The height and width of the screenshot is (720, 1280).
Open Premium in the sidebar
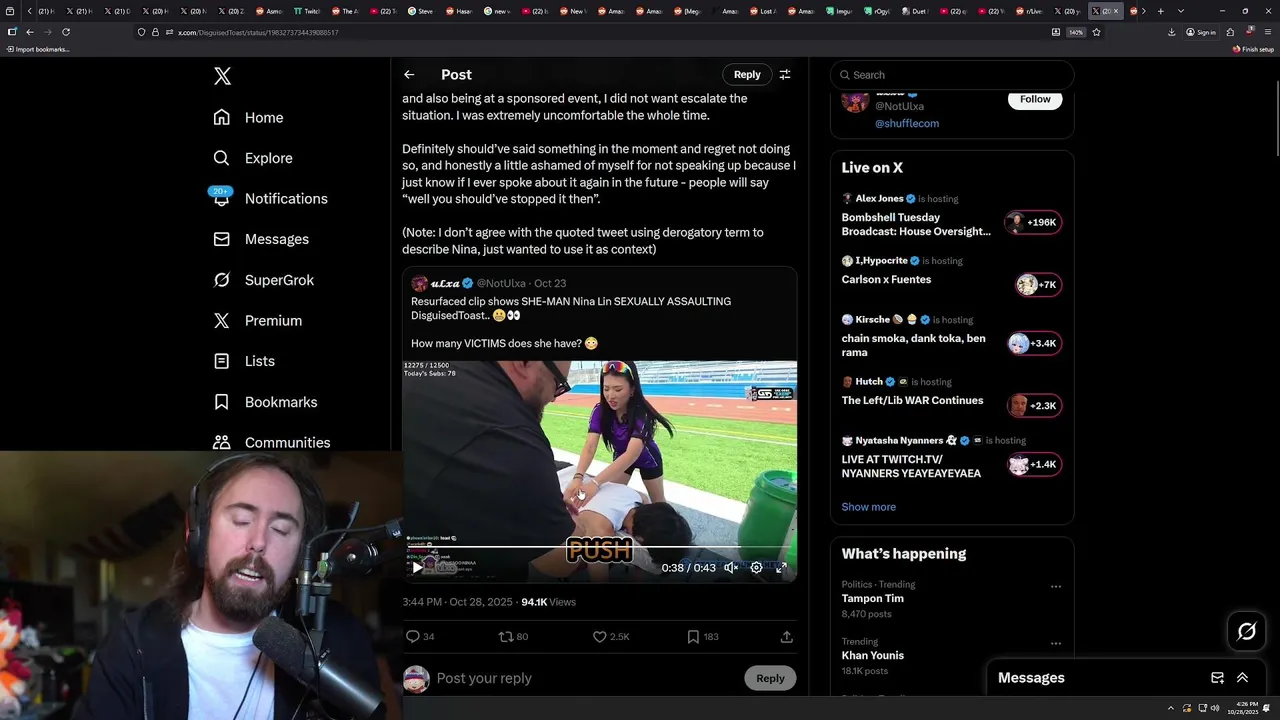[257, 320]
